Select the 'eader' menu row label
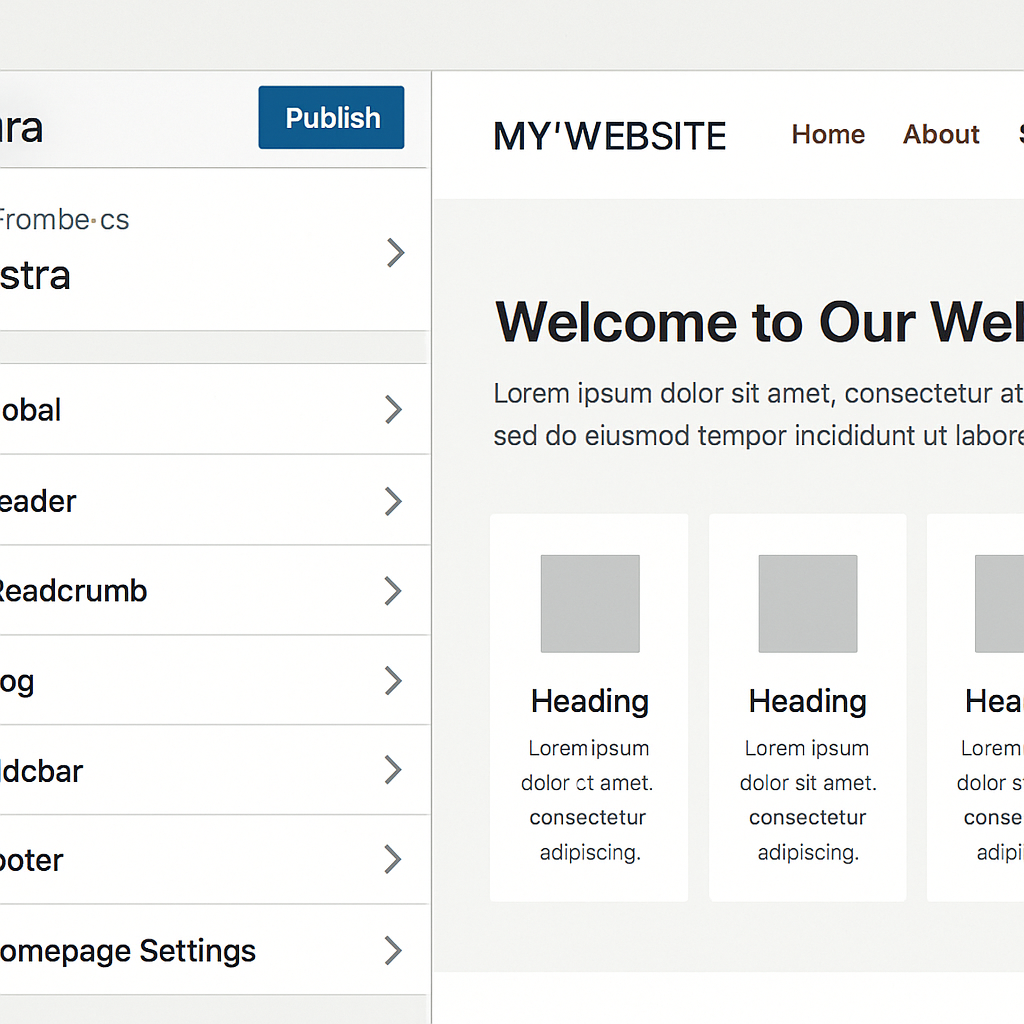 point(38,502)
